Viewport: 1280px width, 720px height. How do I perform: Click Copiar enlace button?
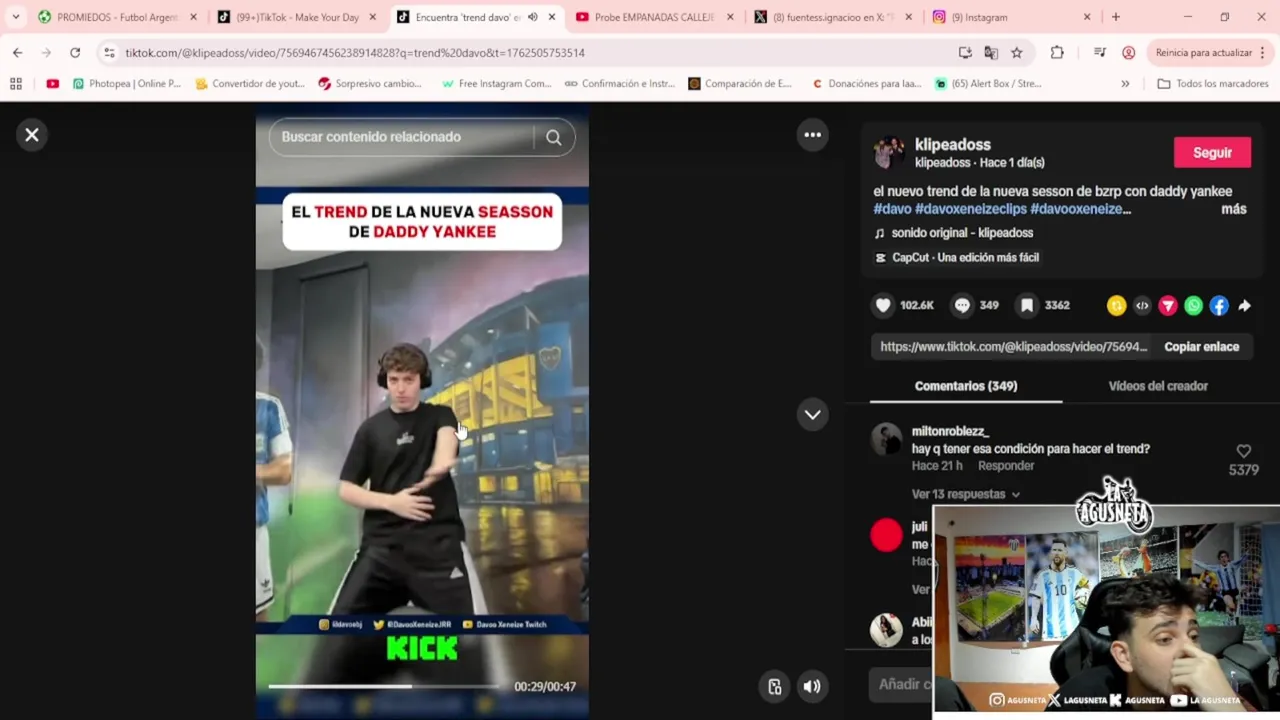1201,347
